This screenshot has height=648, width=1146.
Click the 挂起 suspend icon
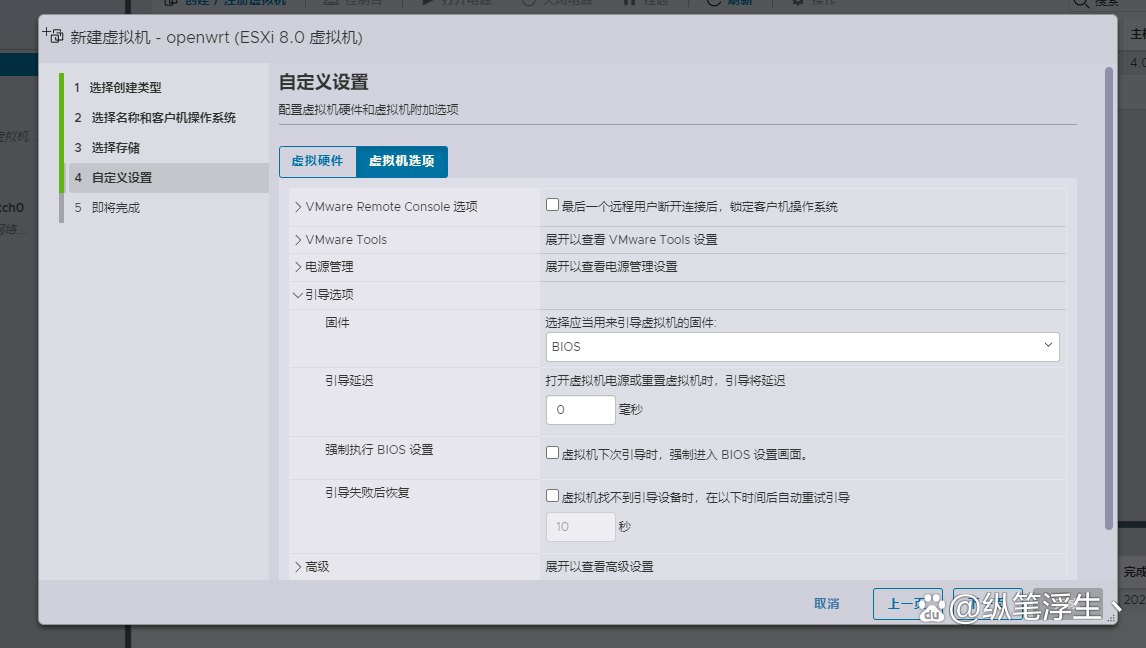629,3
